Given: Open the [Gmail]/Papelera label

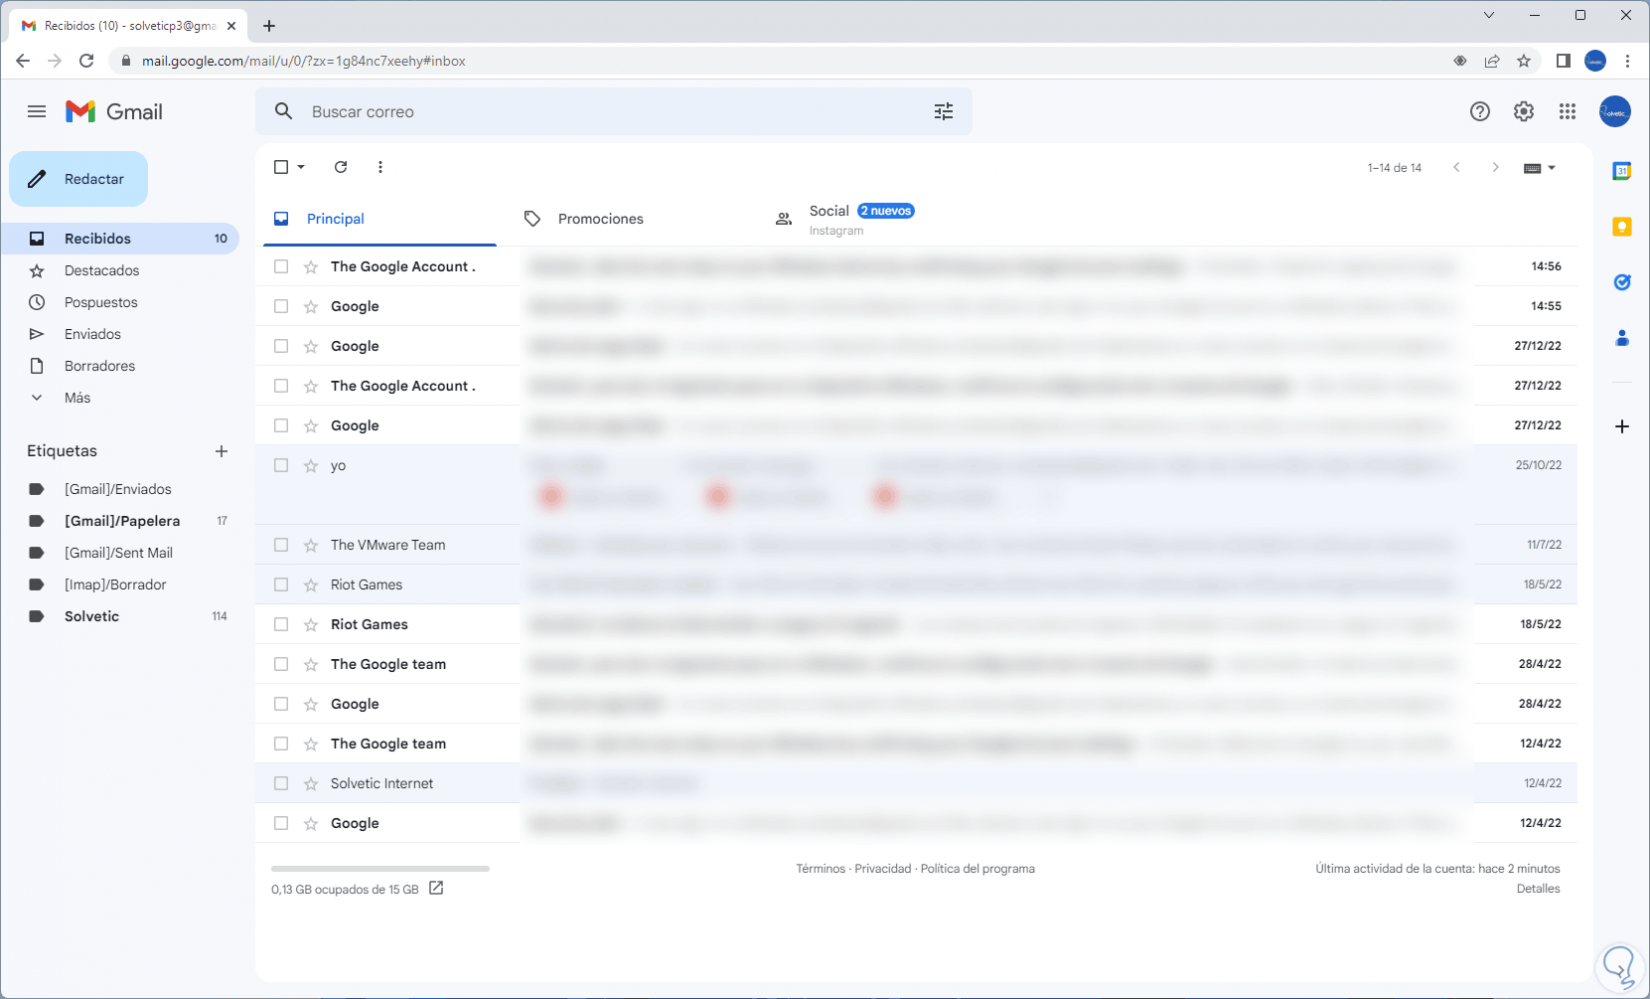Looking at the screenshot, I should click(x=120, y=521).
